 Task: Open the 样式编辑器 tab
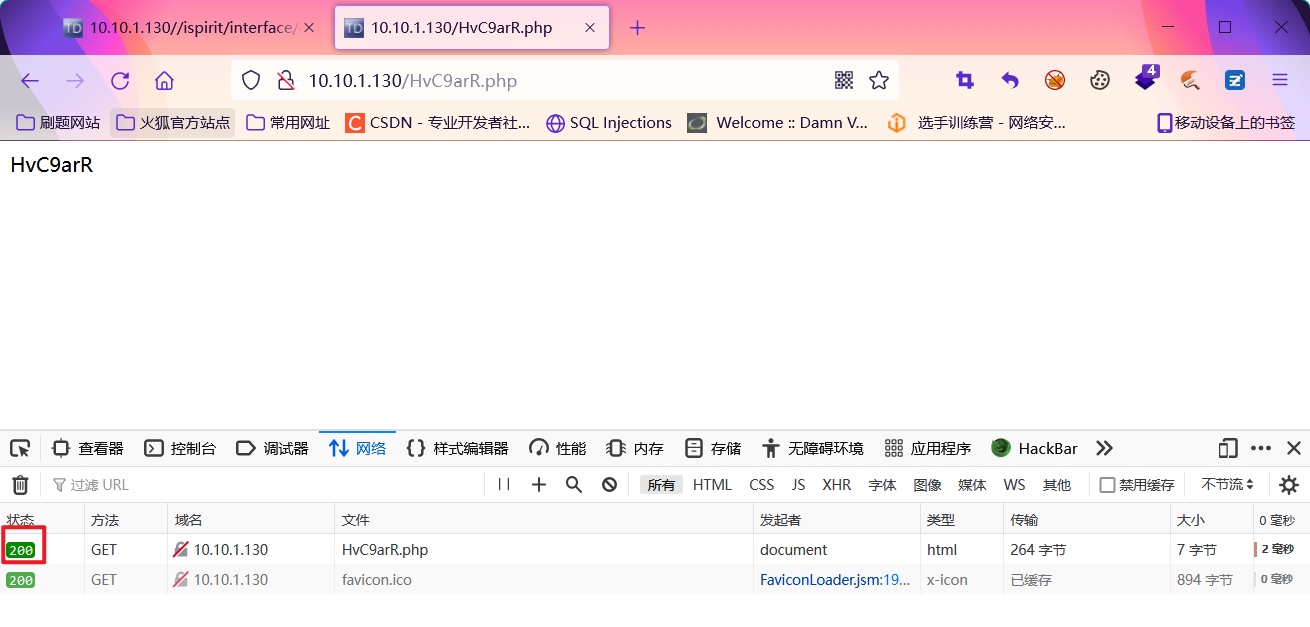pos(458,448)
